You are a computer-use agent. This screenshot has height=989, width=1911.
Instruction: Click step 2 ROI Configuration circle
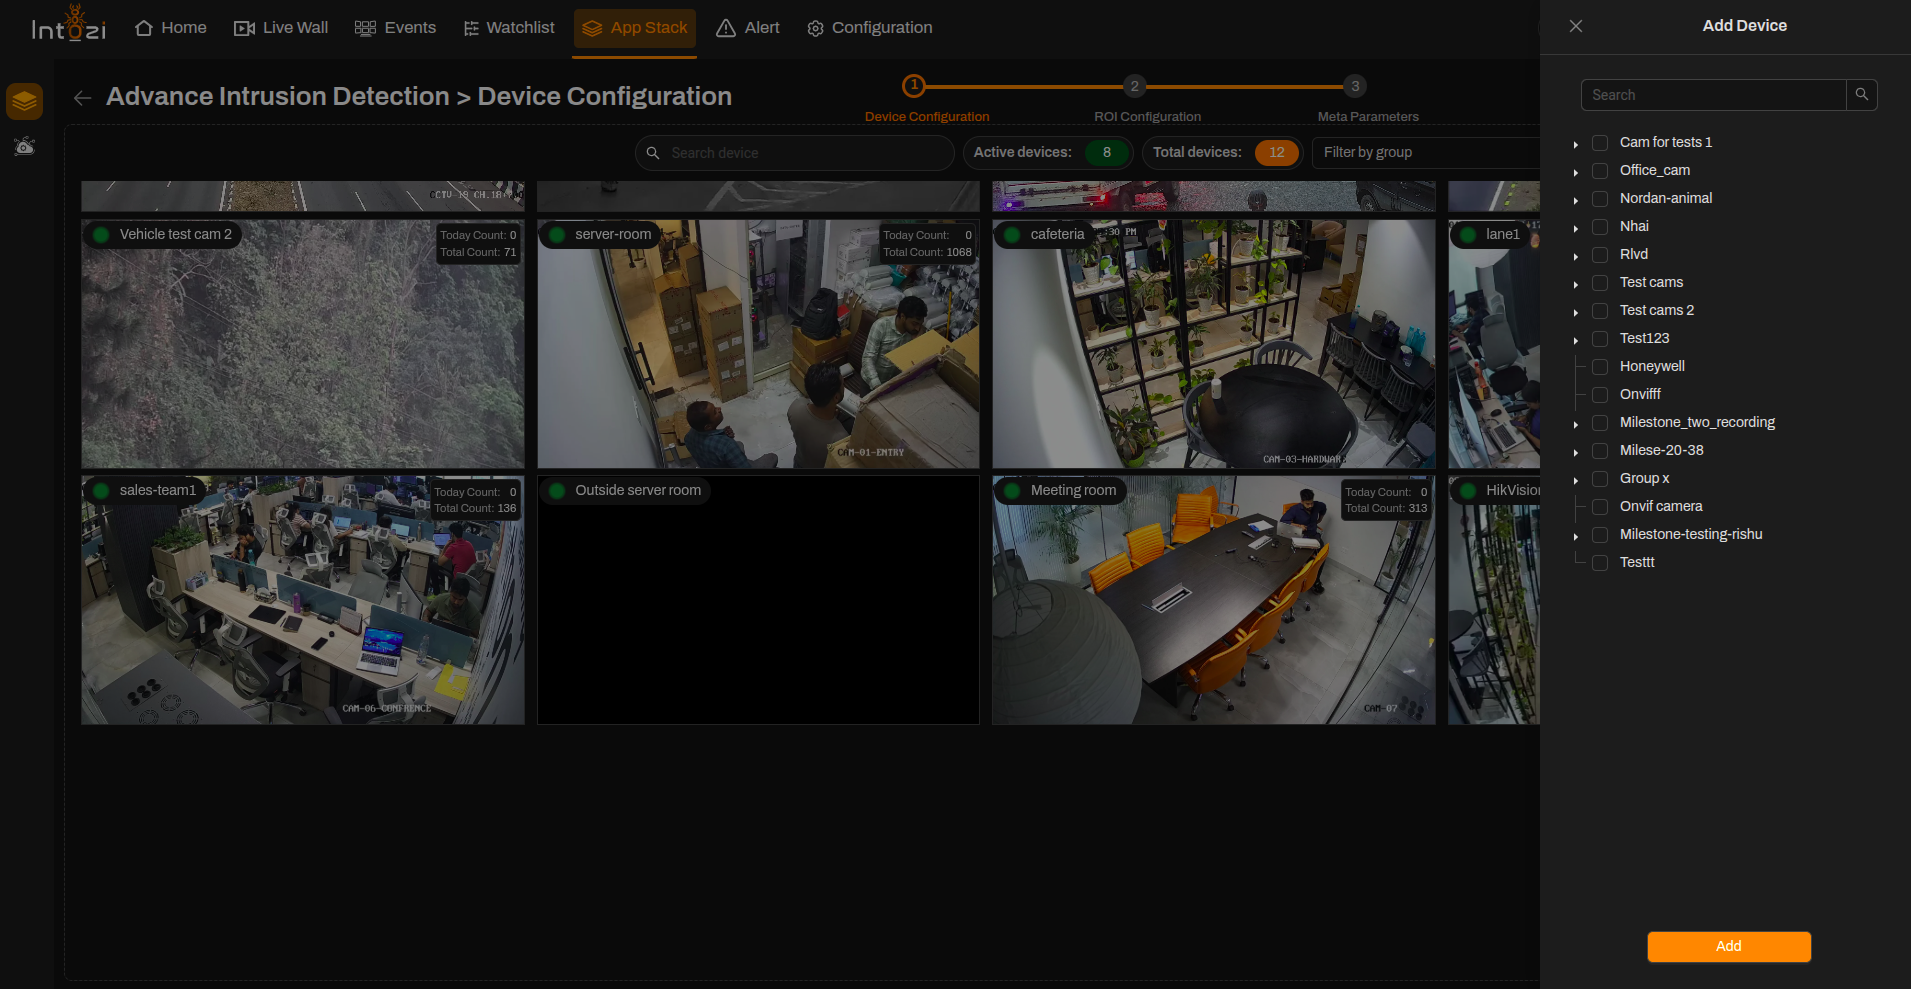[x=1134, y=86]
